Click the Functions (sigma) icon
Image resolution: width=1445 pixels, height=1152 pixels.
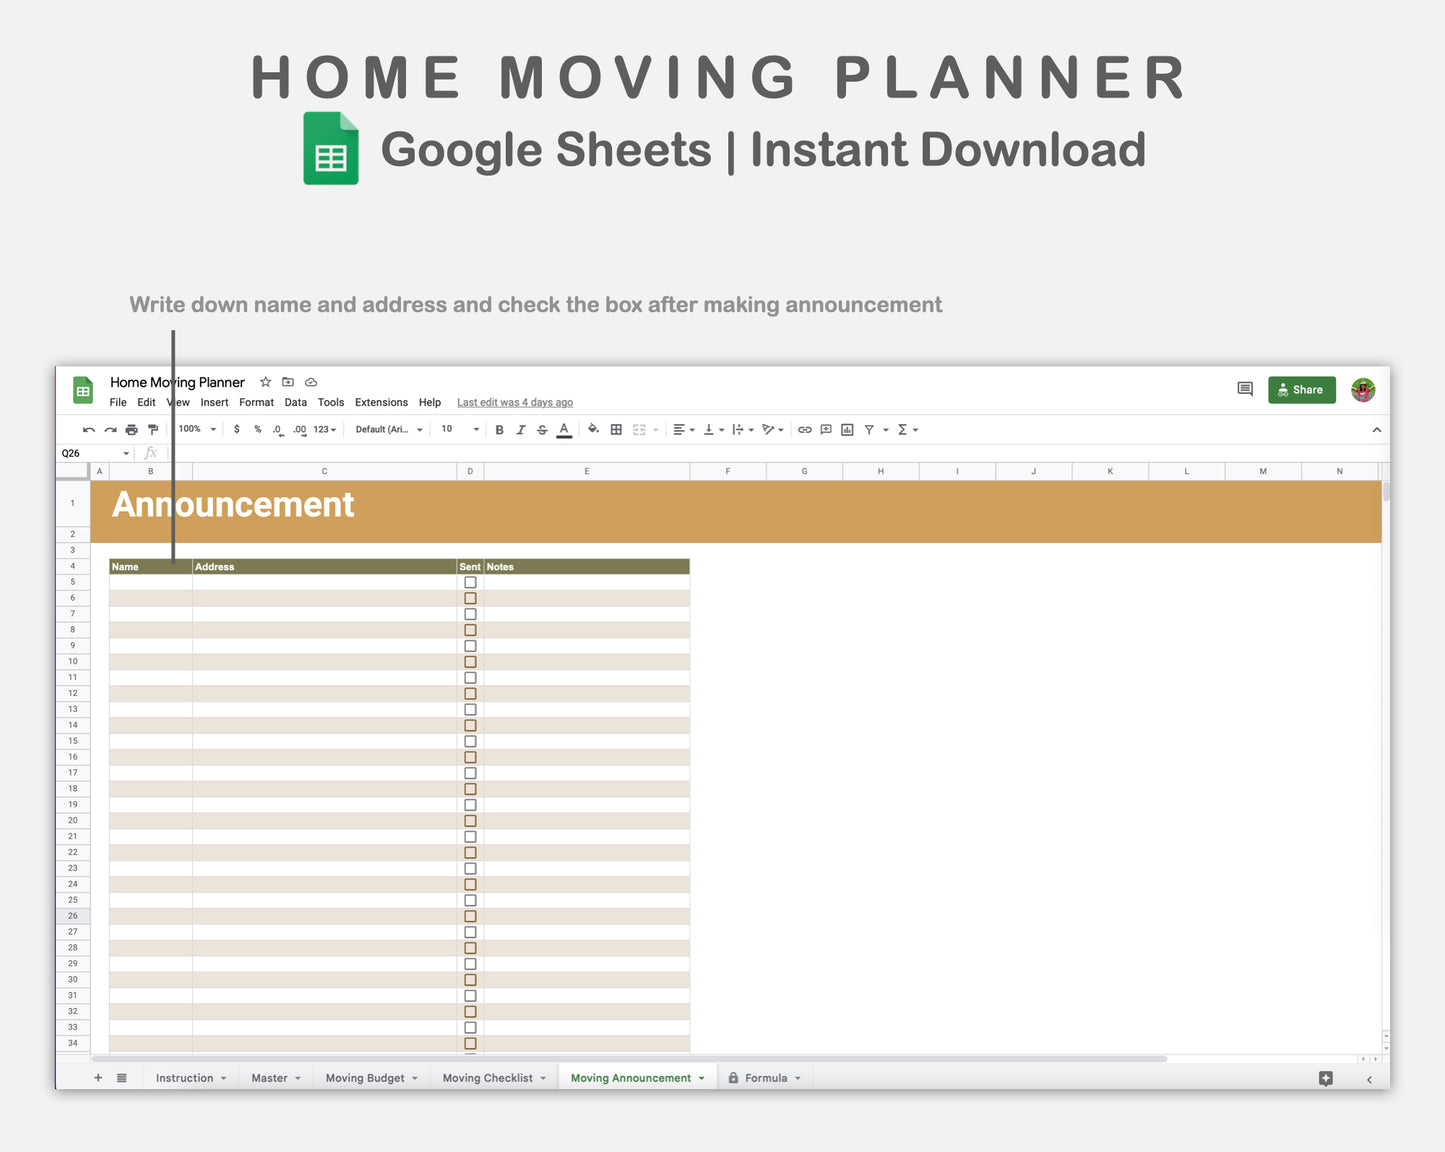click(x=901, y=429)
